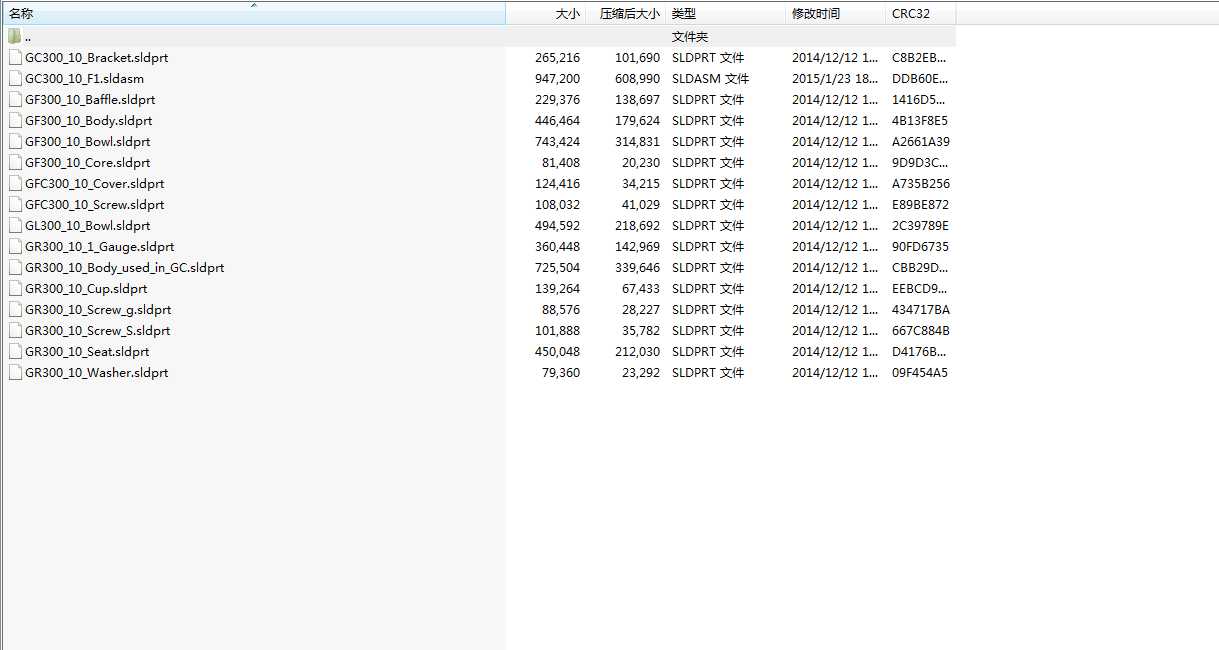Click CRC32 value 667C884B

pos(921,330)
